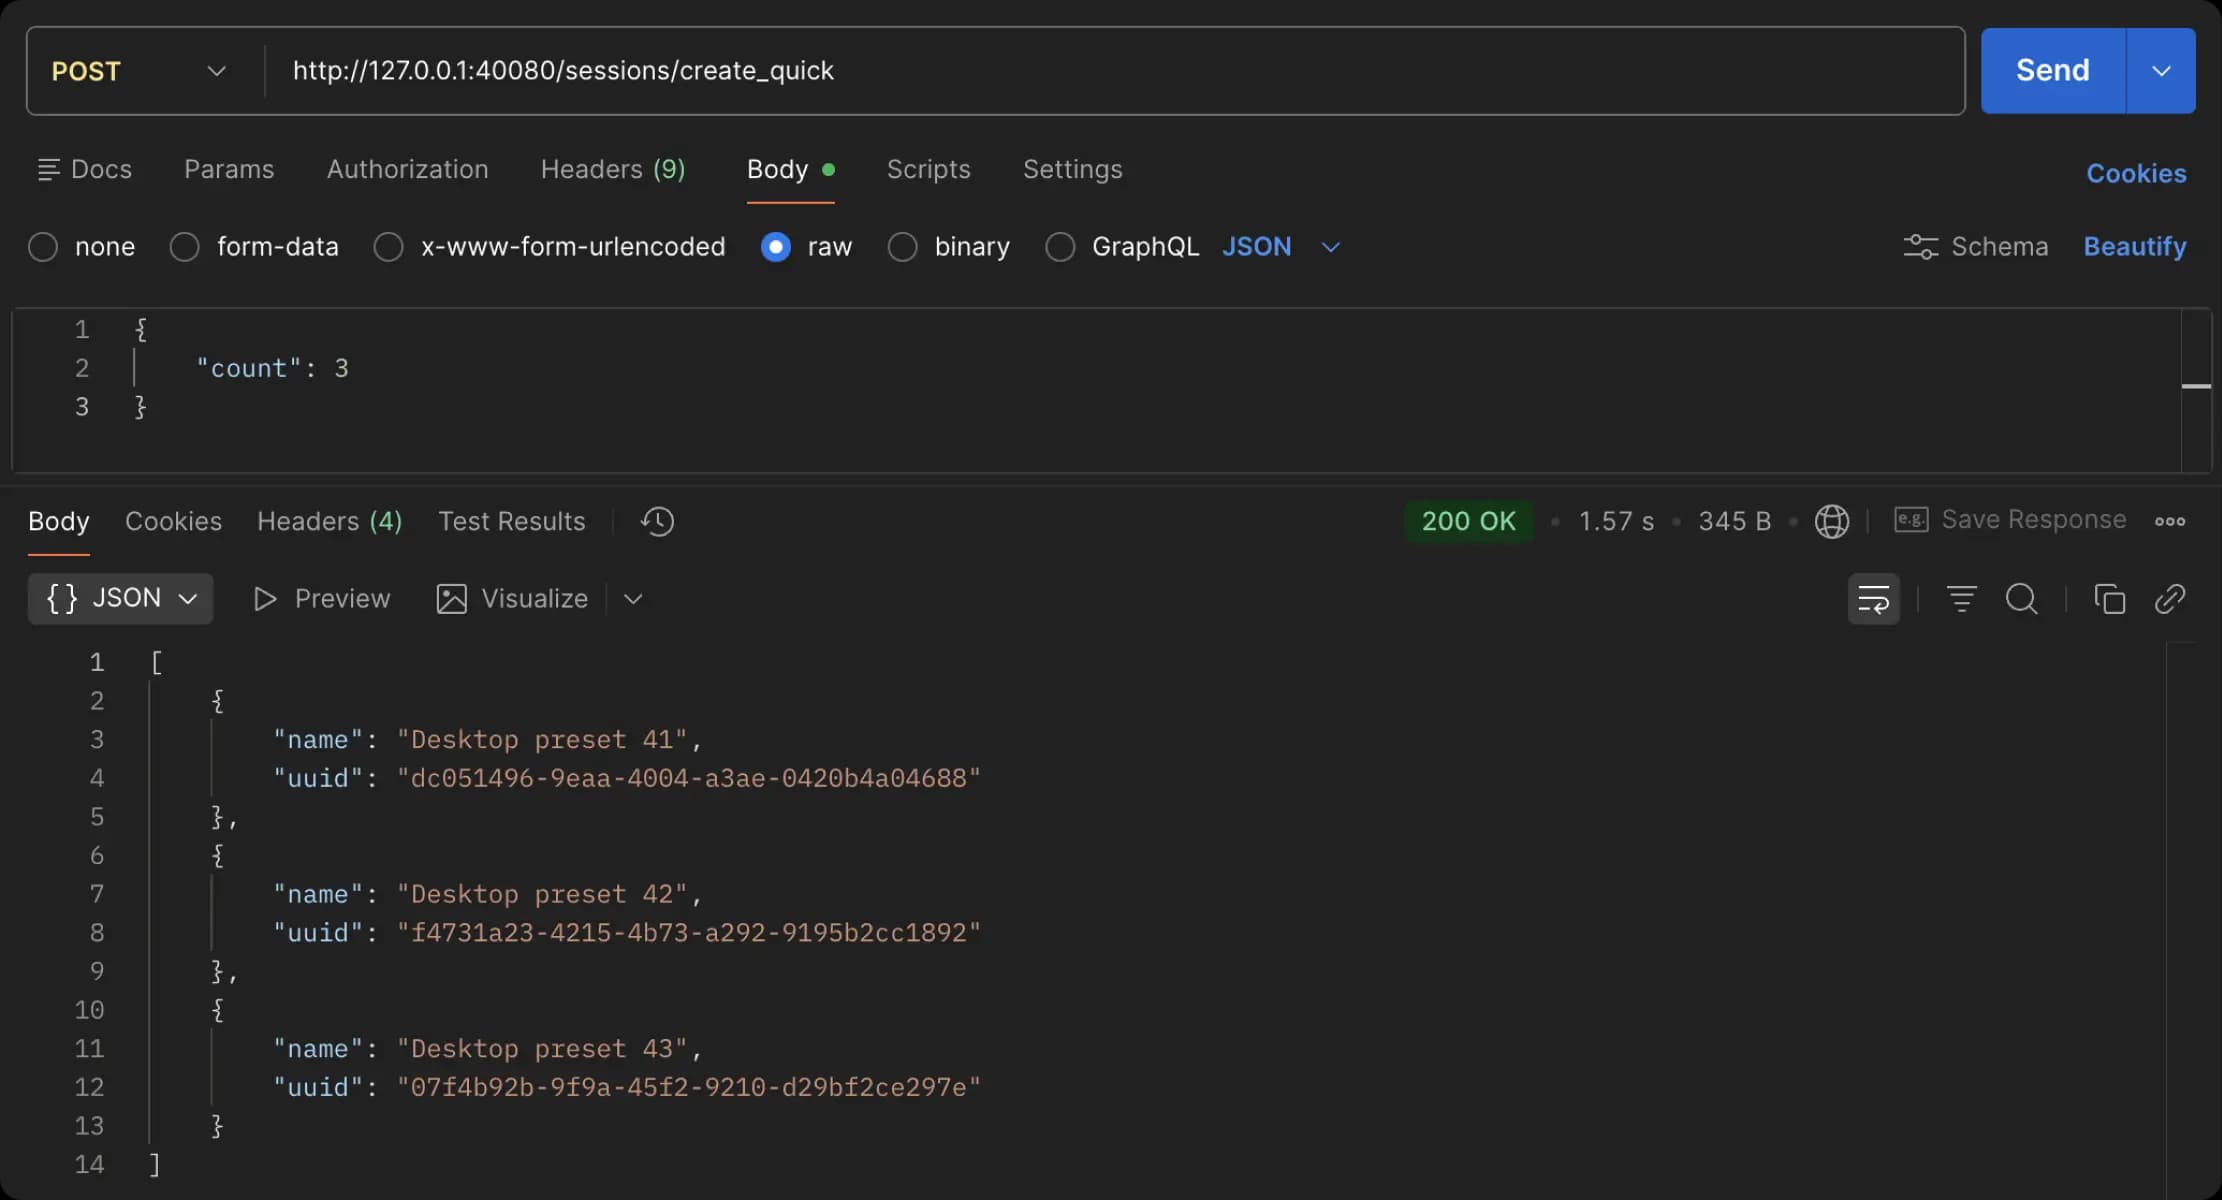The height and width of the screenshot is (1200, 2222).
Task: Toggle the wrap lines icon in response
Action: (x=1873, y=599)
